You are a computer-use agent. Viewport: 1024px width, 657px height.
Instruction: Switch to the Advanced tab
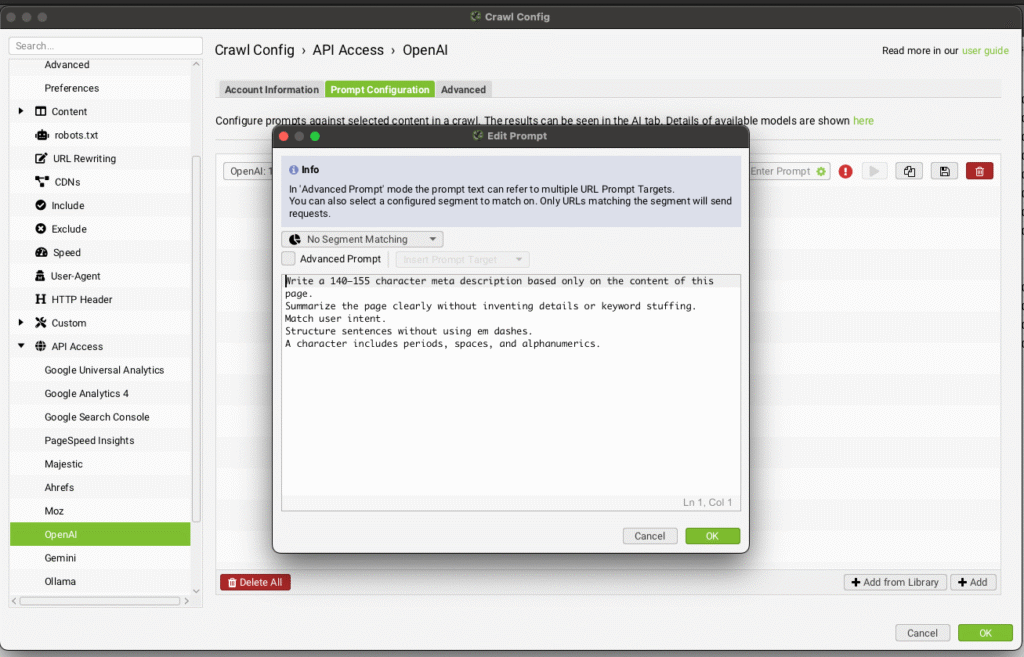pos(463,89)
